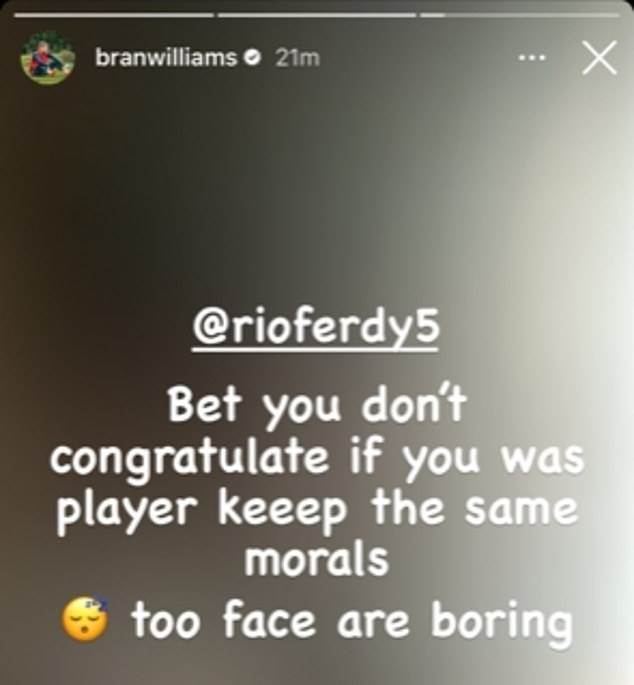This screenshot has height=685, width=634.
Task: Tap the sleeping face emoji
Action: (x=85, y=618)
